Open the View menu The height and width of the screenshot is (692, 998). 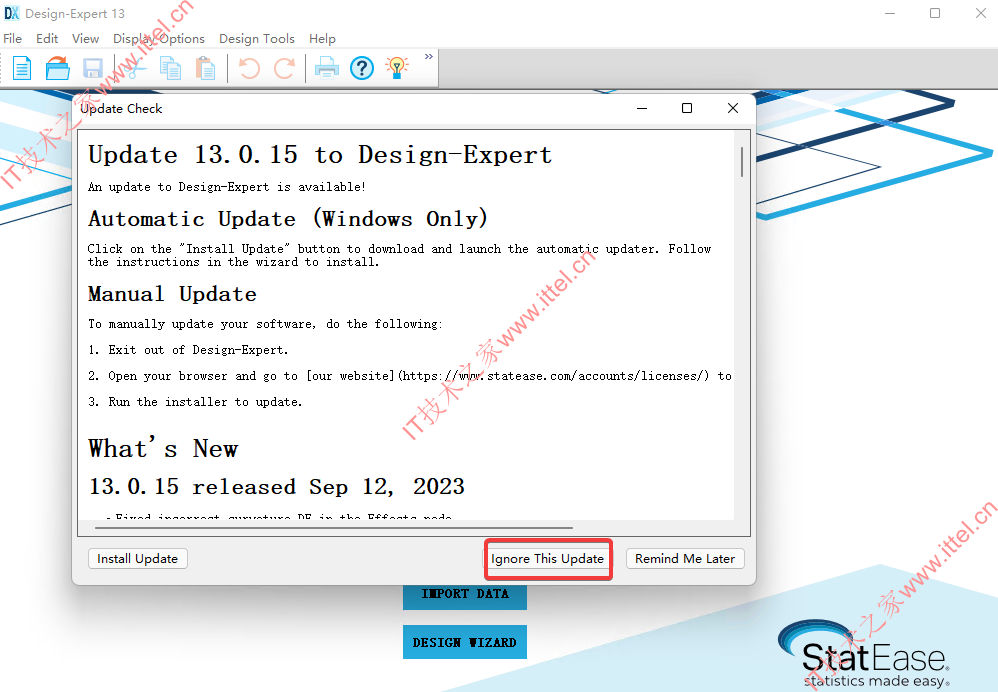point(85,39)
